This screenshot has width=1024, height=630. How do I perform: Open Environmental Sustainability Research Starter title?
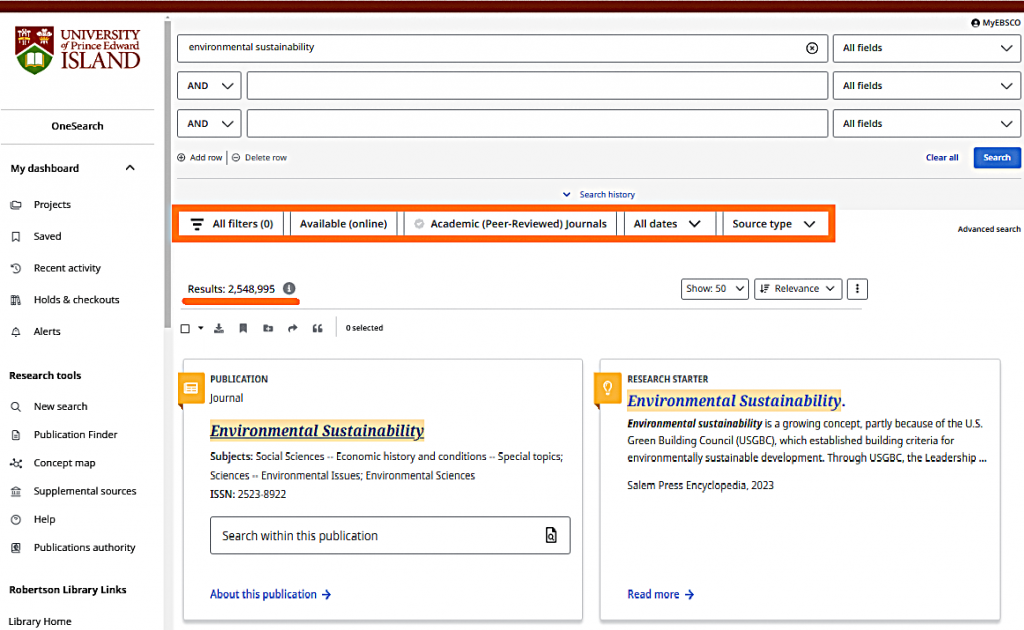coord(734,400)
